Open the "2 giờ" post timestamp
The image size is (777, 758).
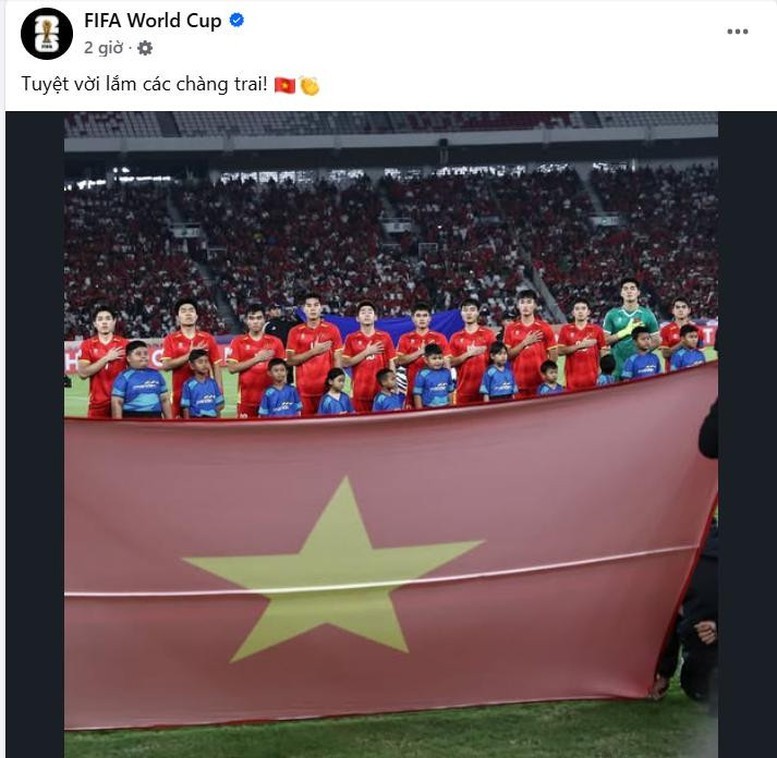coord(104,48)
